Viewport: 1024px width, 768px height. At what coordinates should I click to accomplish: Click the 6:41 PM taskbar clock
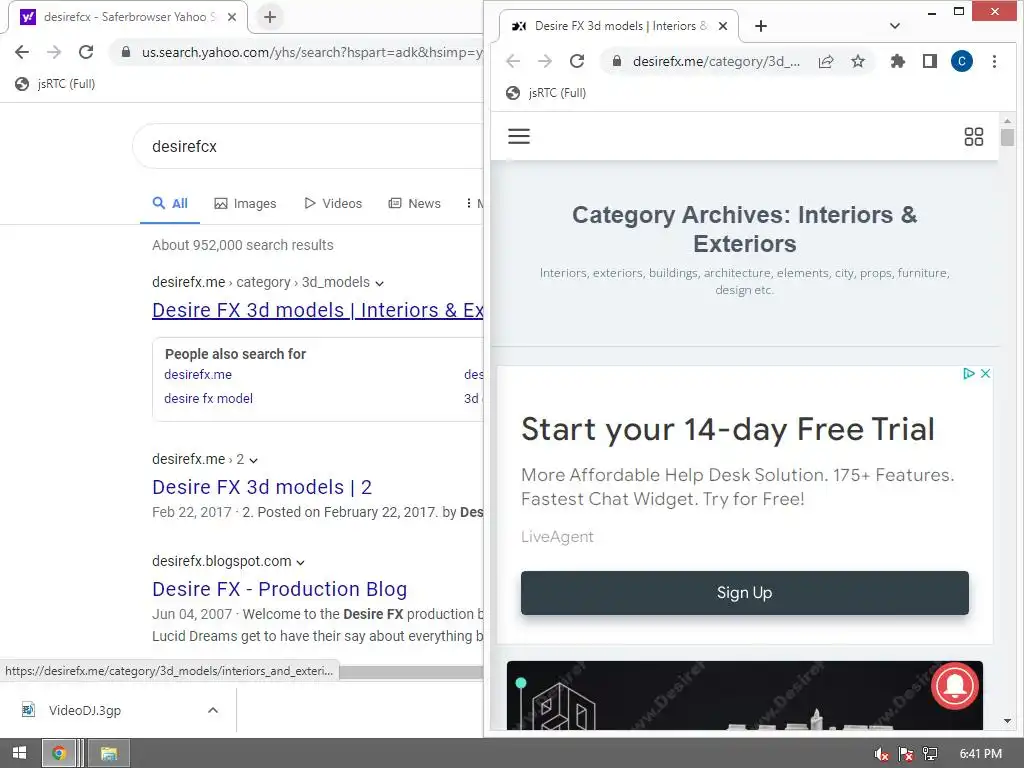(980, 754)
